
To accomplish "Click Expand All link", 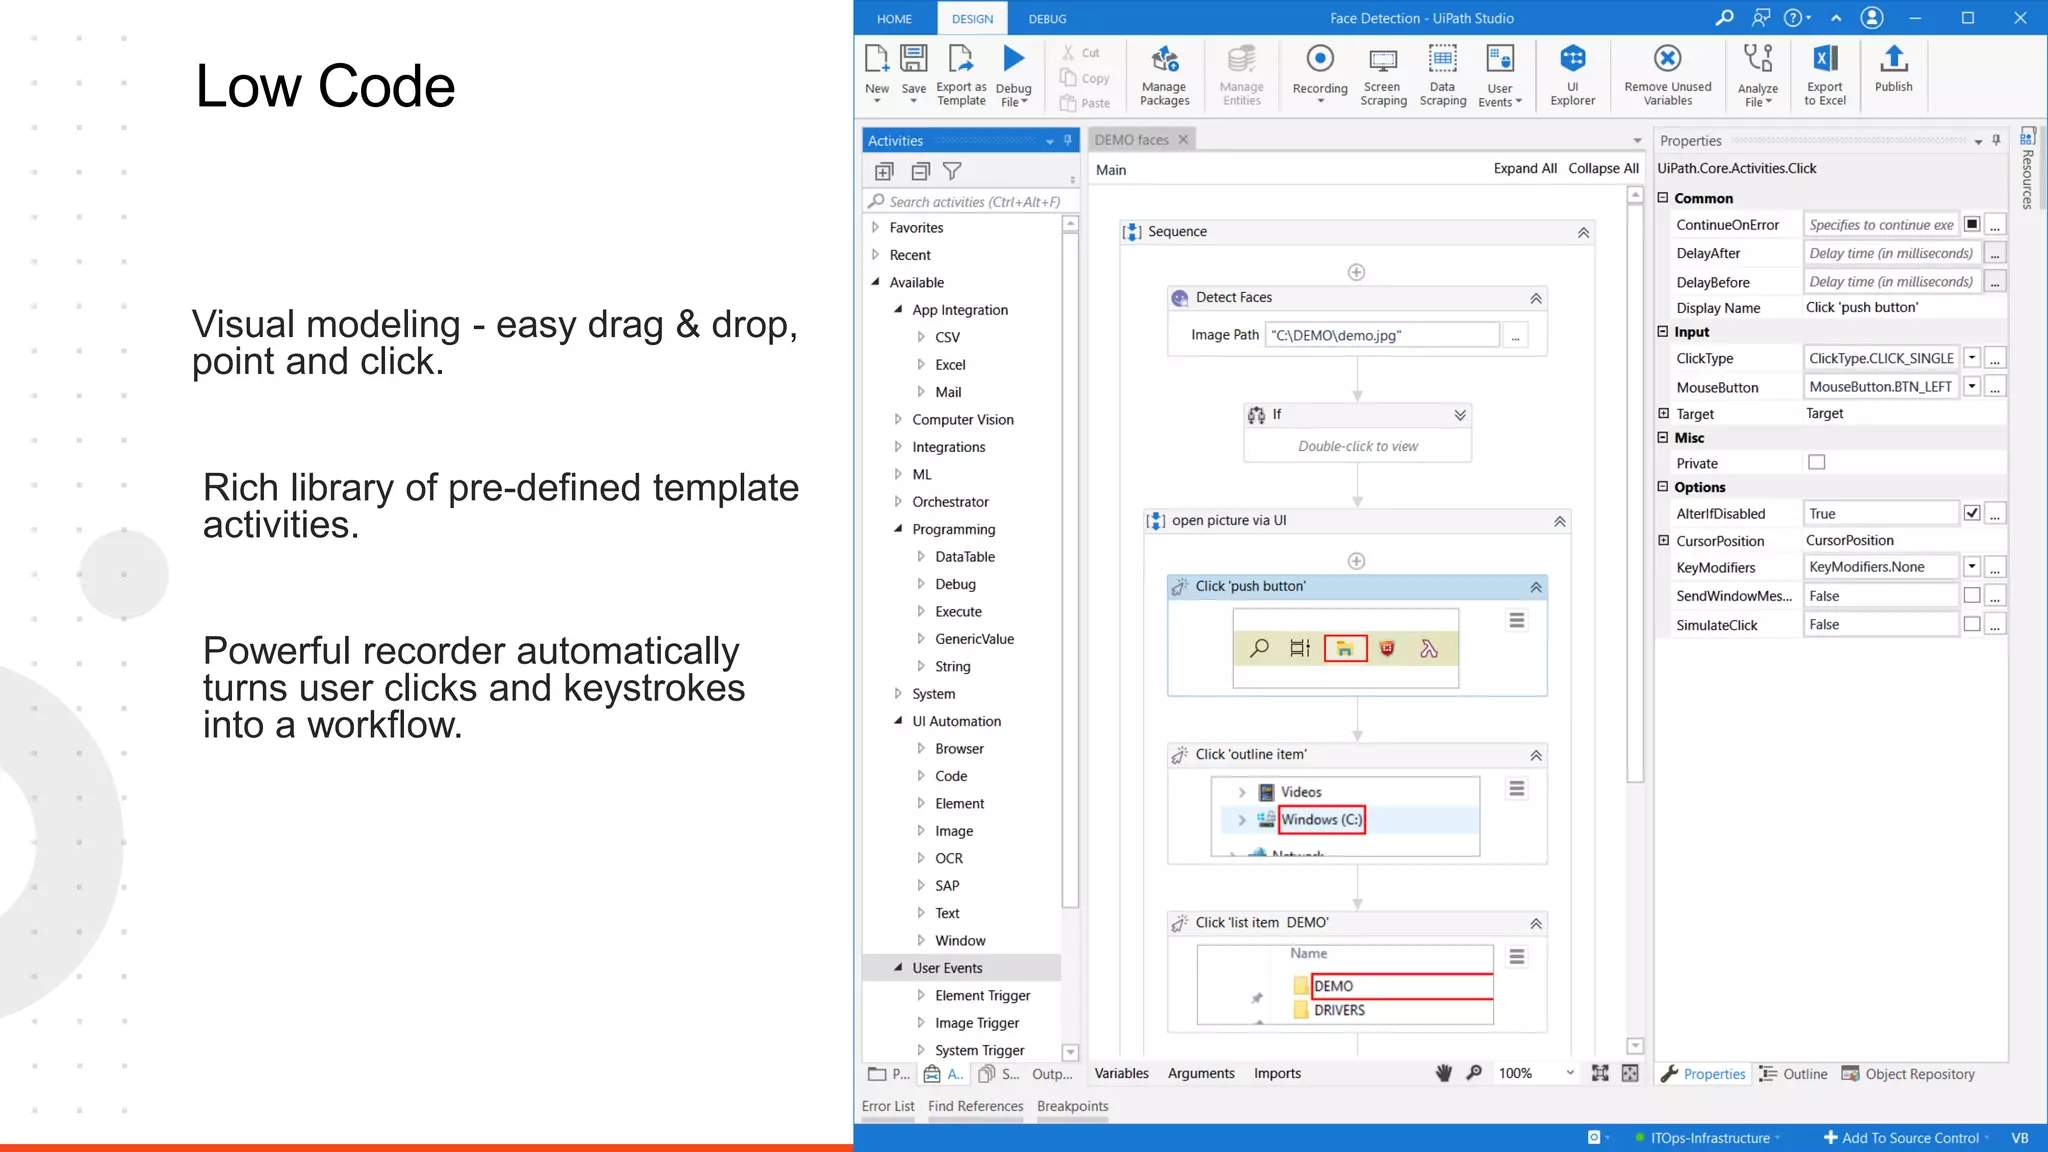I will tap(1525, 168).
